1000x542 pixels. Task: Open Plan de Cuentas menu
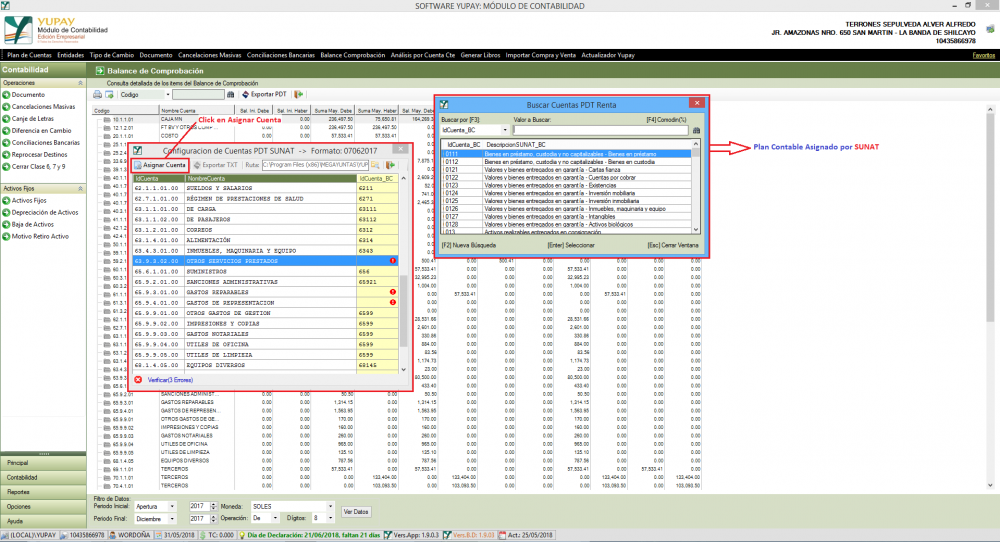(x=29, y=55)
